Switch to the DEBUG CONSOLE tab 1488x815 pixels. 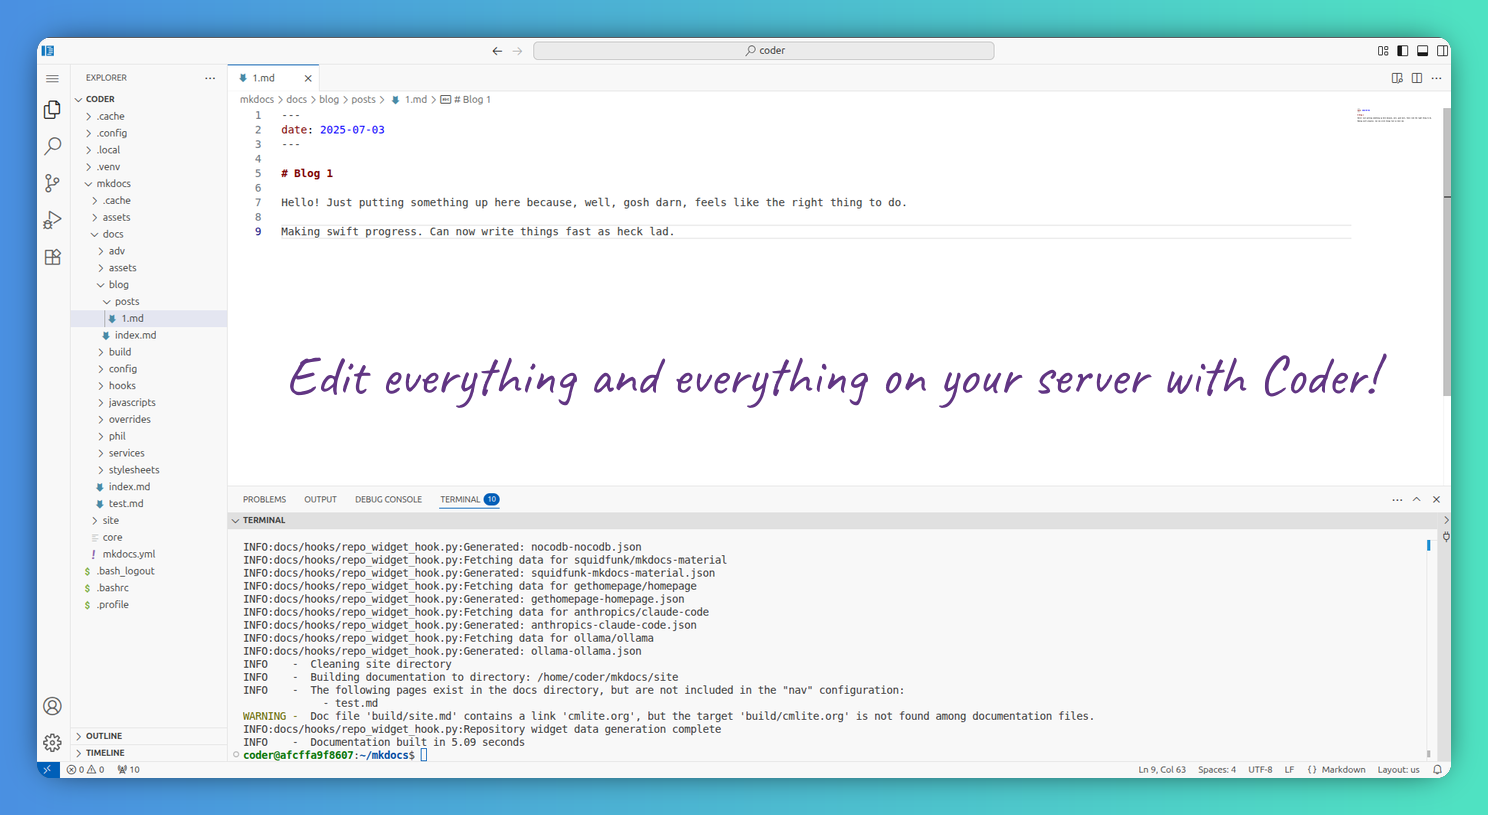point(388,500)
